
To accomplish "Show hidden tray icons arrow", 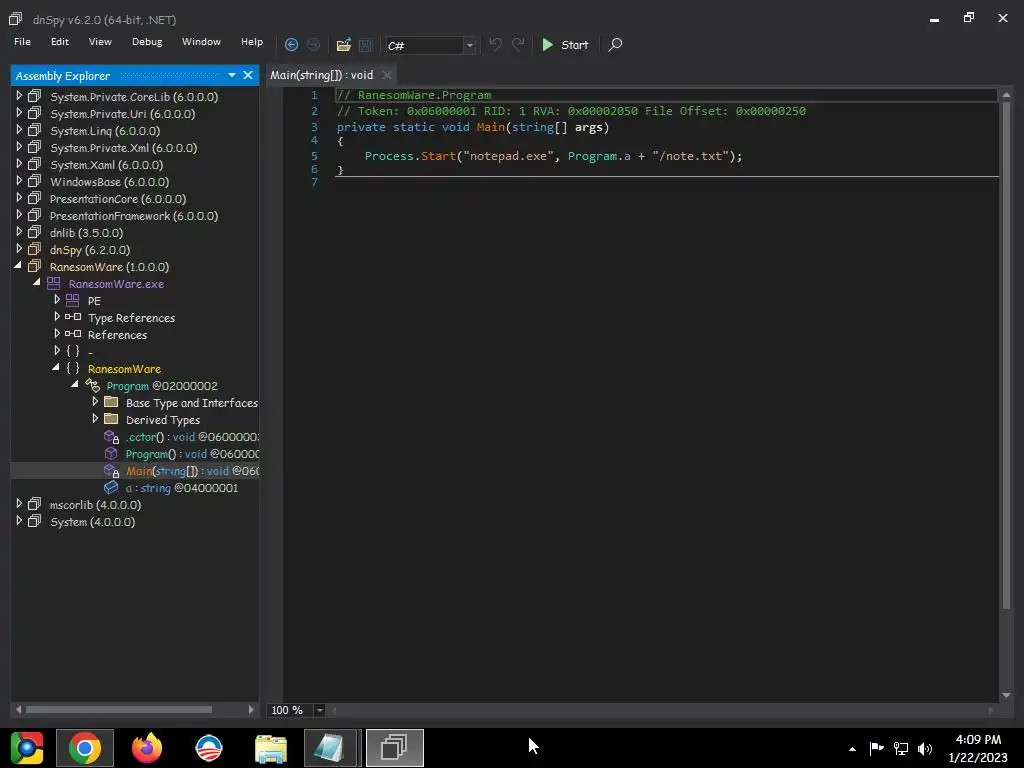I will [x=852, y=749].
